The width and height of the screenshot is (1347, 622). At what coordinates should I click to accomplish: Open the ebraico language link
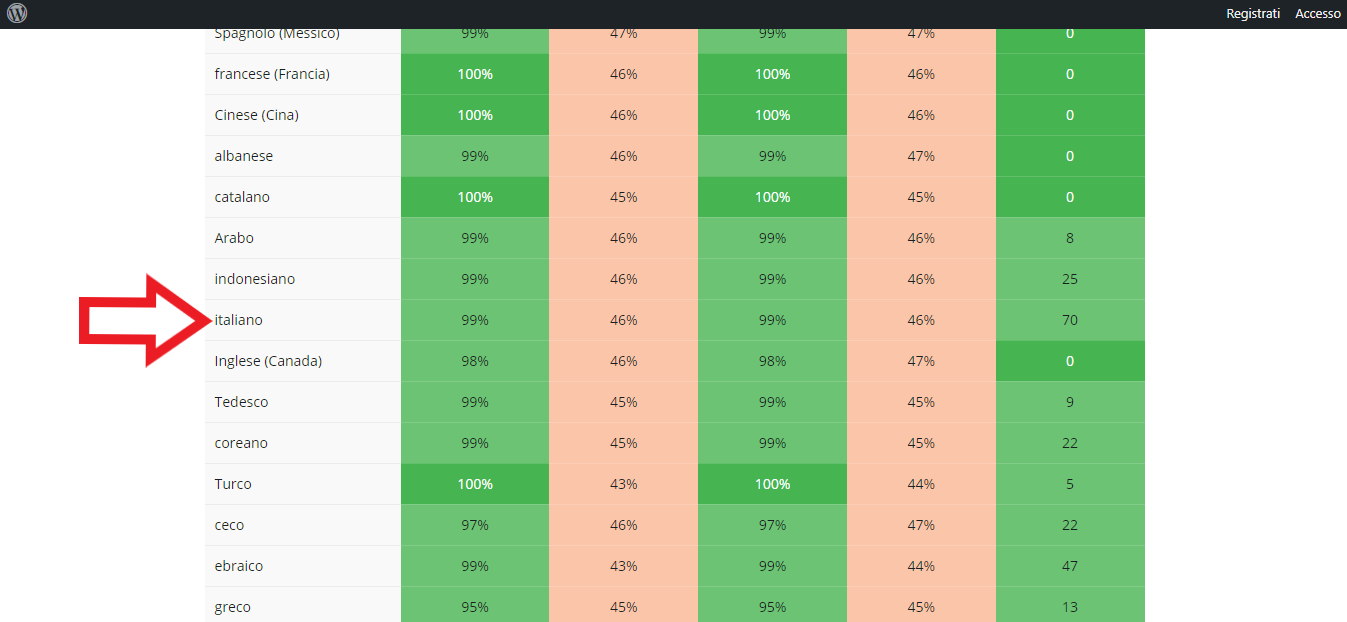pyautogui.click(x=238, y=566)
